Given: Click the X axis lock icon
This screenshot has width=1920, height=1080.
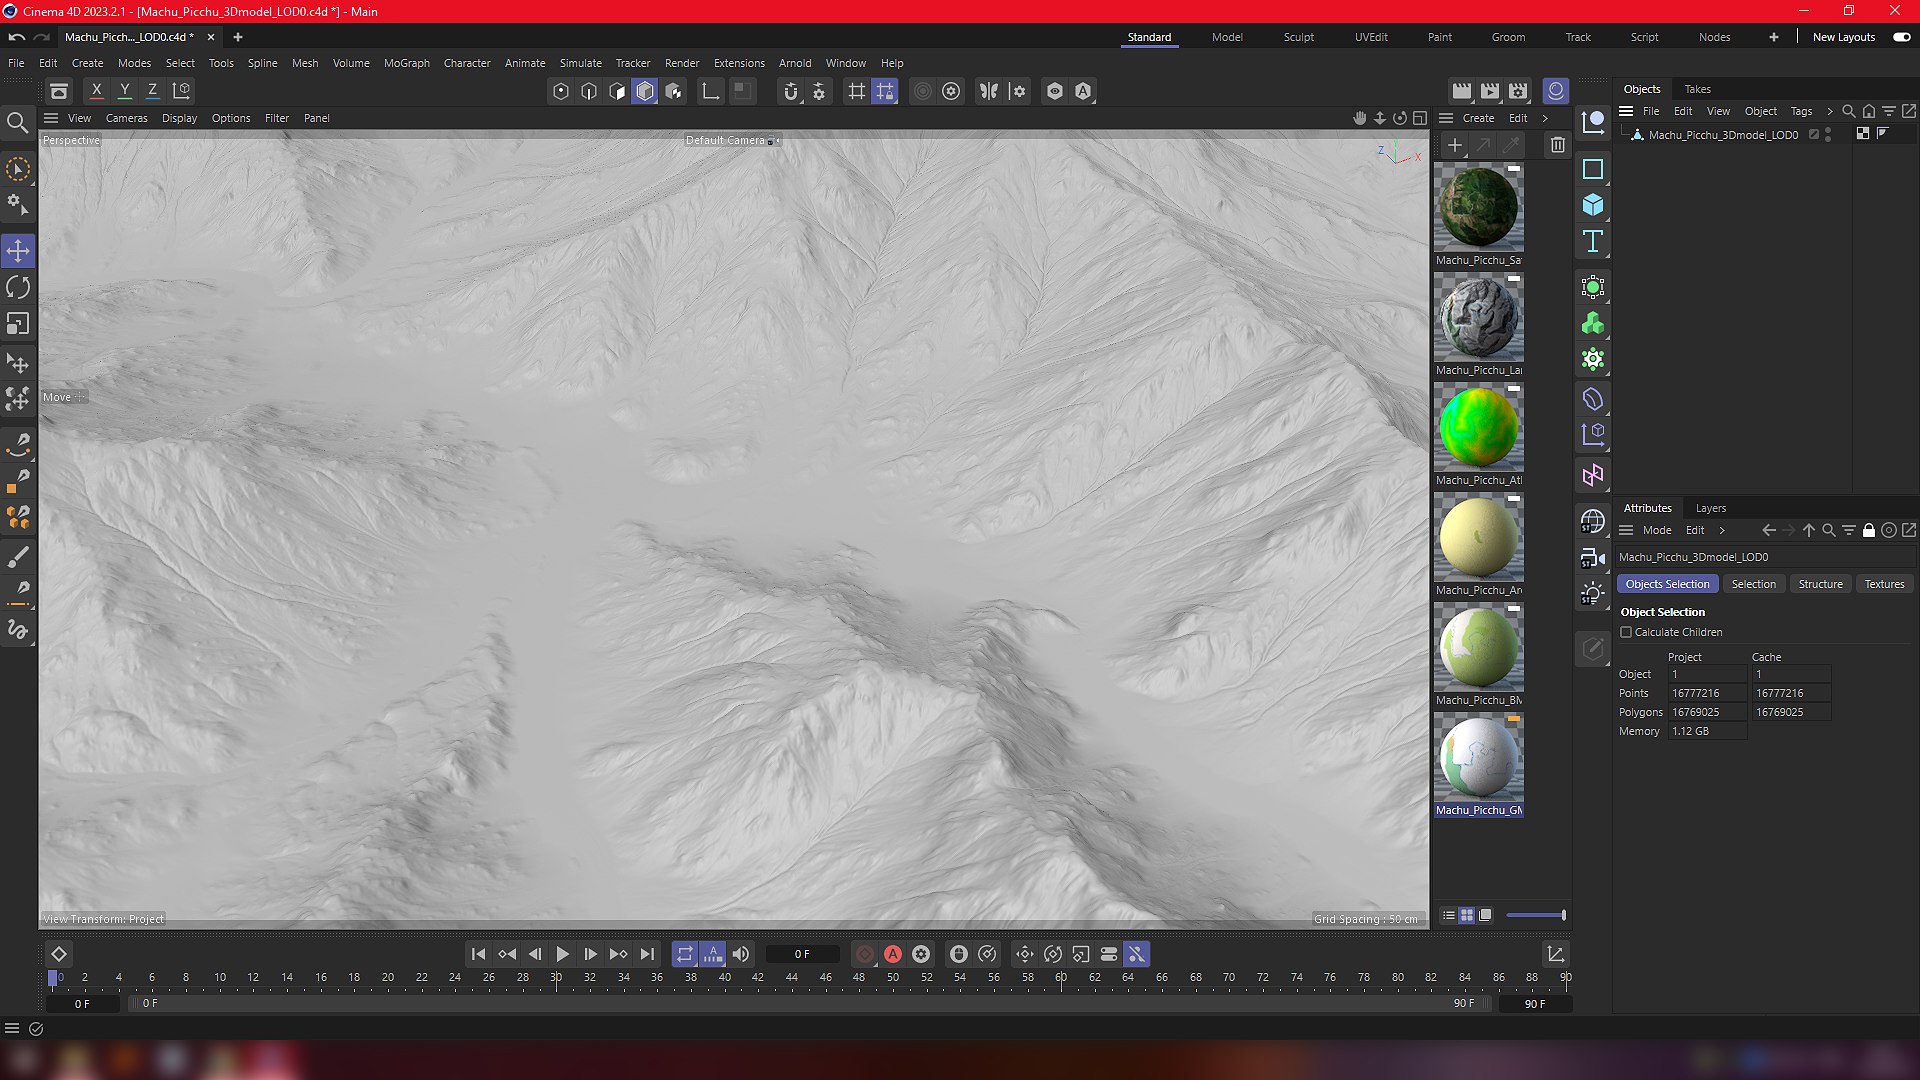Looking at the screenshot, I should coord(96,90).
